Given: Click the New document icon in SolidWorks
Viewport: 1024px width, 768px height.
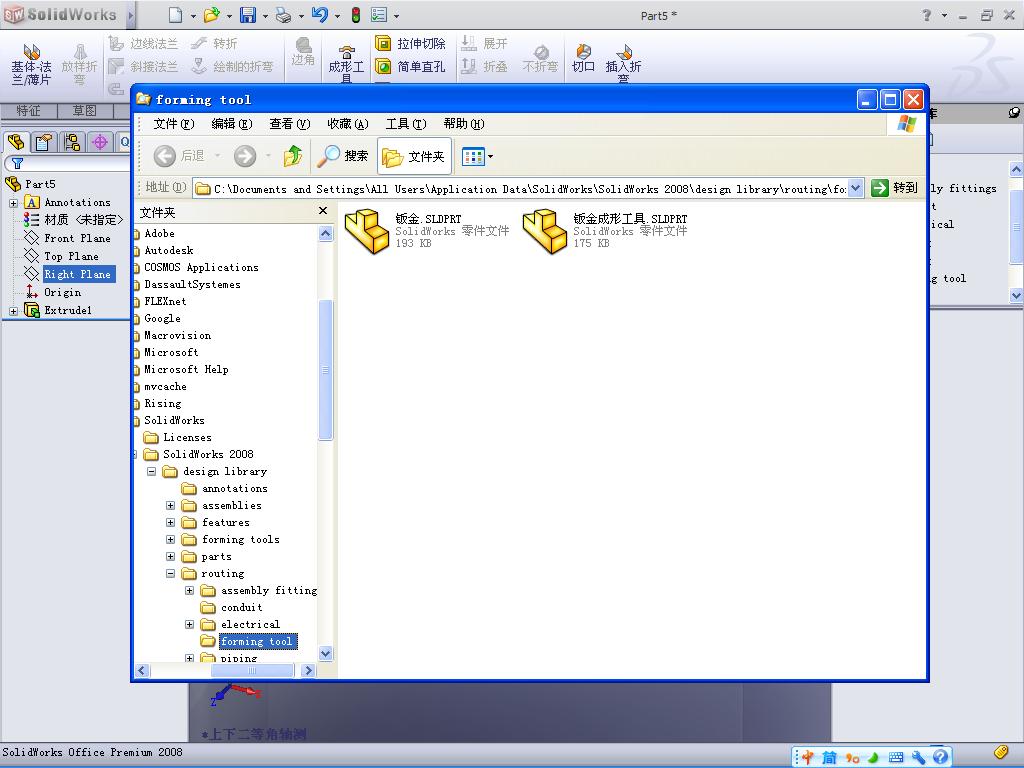Looking at the screenshot, I should point(176,14).
